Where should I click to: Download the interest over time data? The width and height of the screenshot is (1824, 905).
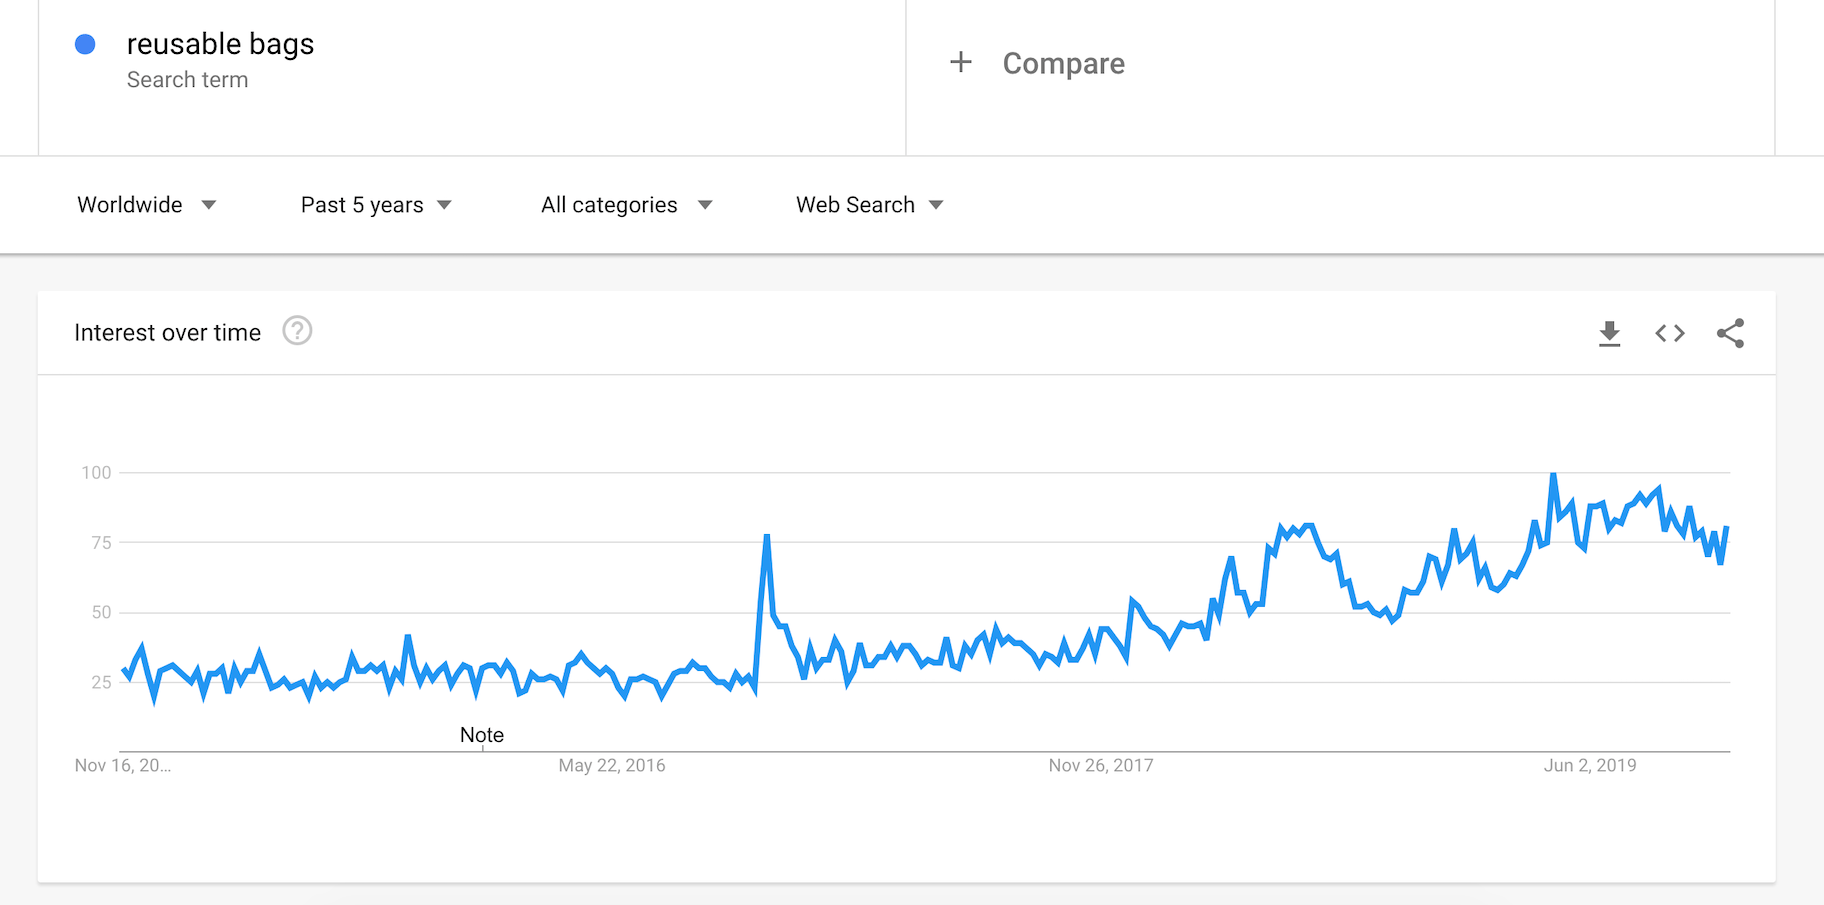pos(1609,333)
